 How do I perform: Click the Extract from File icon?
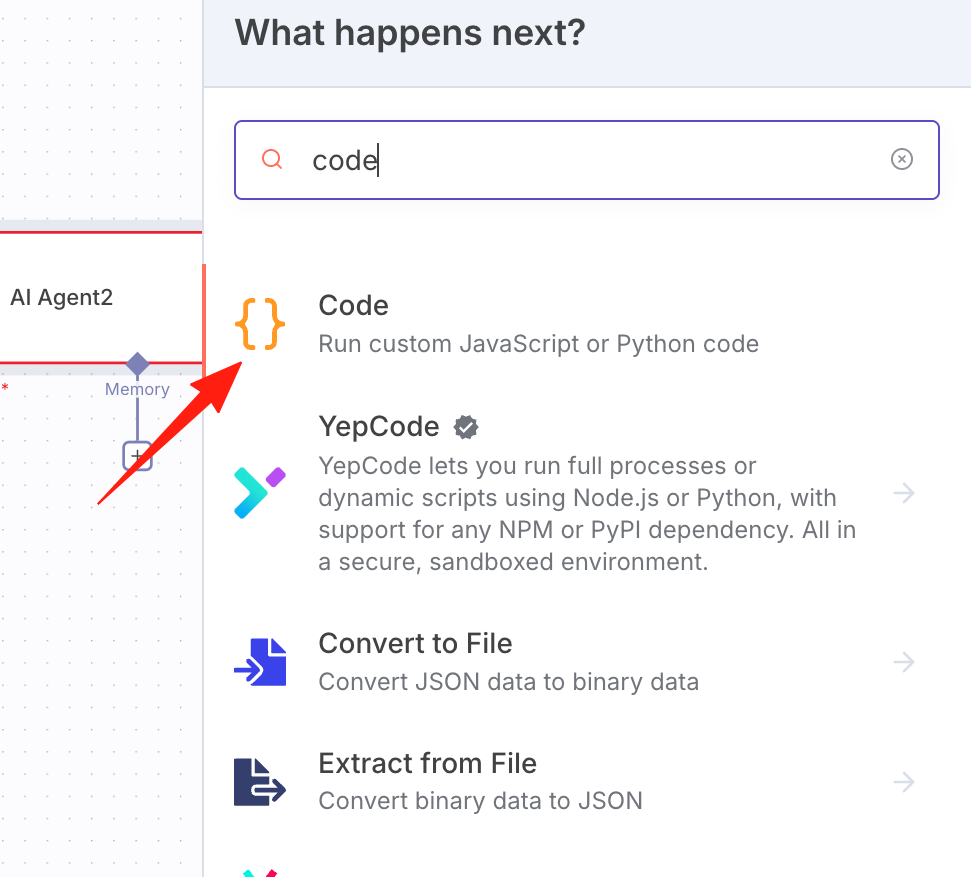[260, 782]
